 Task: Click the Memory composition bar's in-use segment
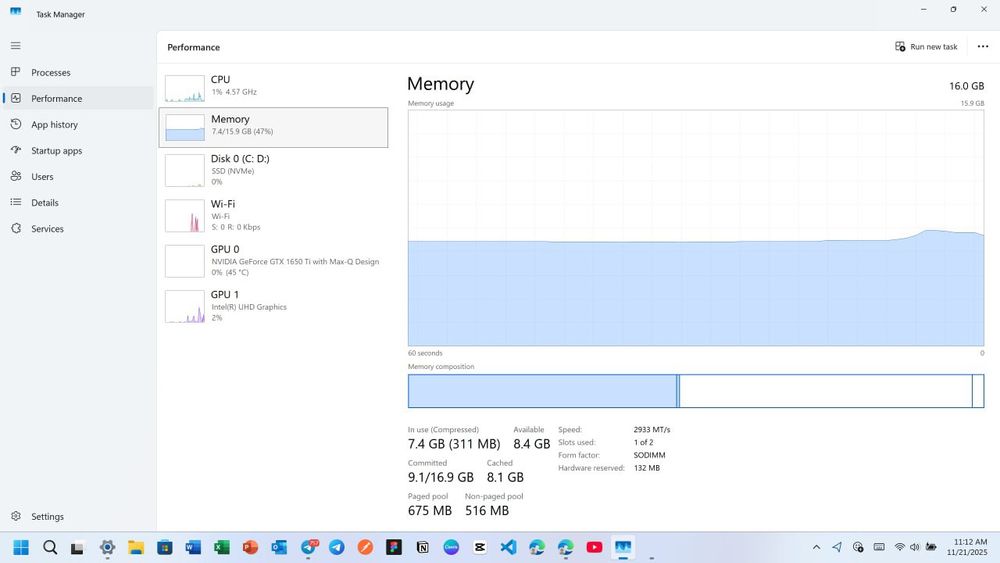pyautogui.click(x=542, y=391)
